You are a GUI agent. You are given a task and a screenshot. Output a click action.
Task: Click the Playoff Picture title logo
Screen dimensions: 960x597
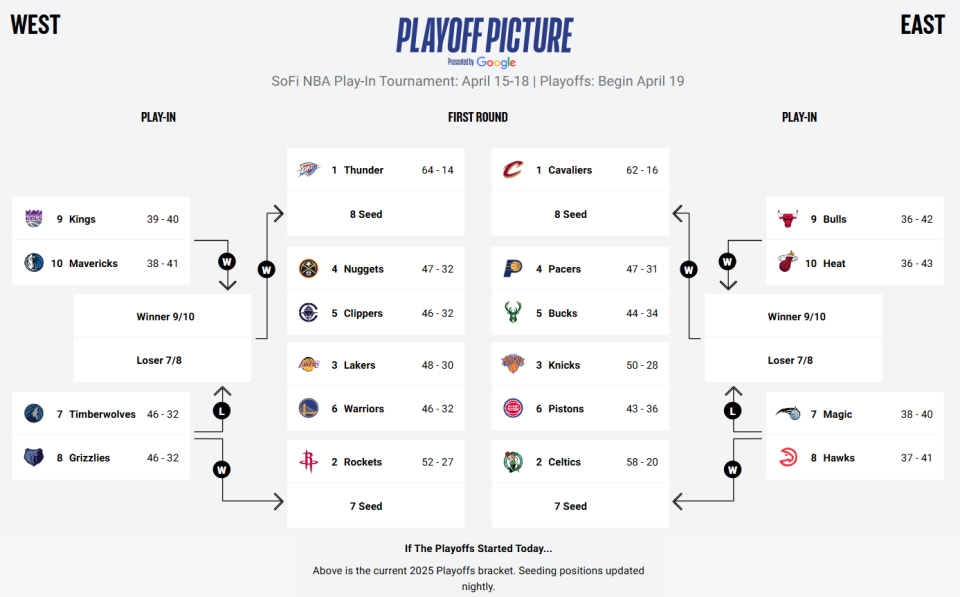click(x=485, y=35)
